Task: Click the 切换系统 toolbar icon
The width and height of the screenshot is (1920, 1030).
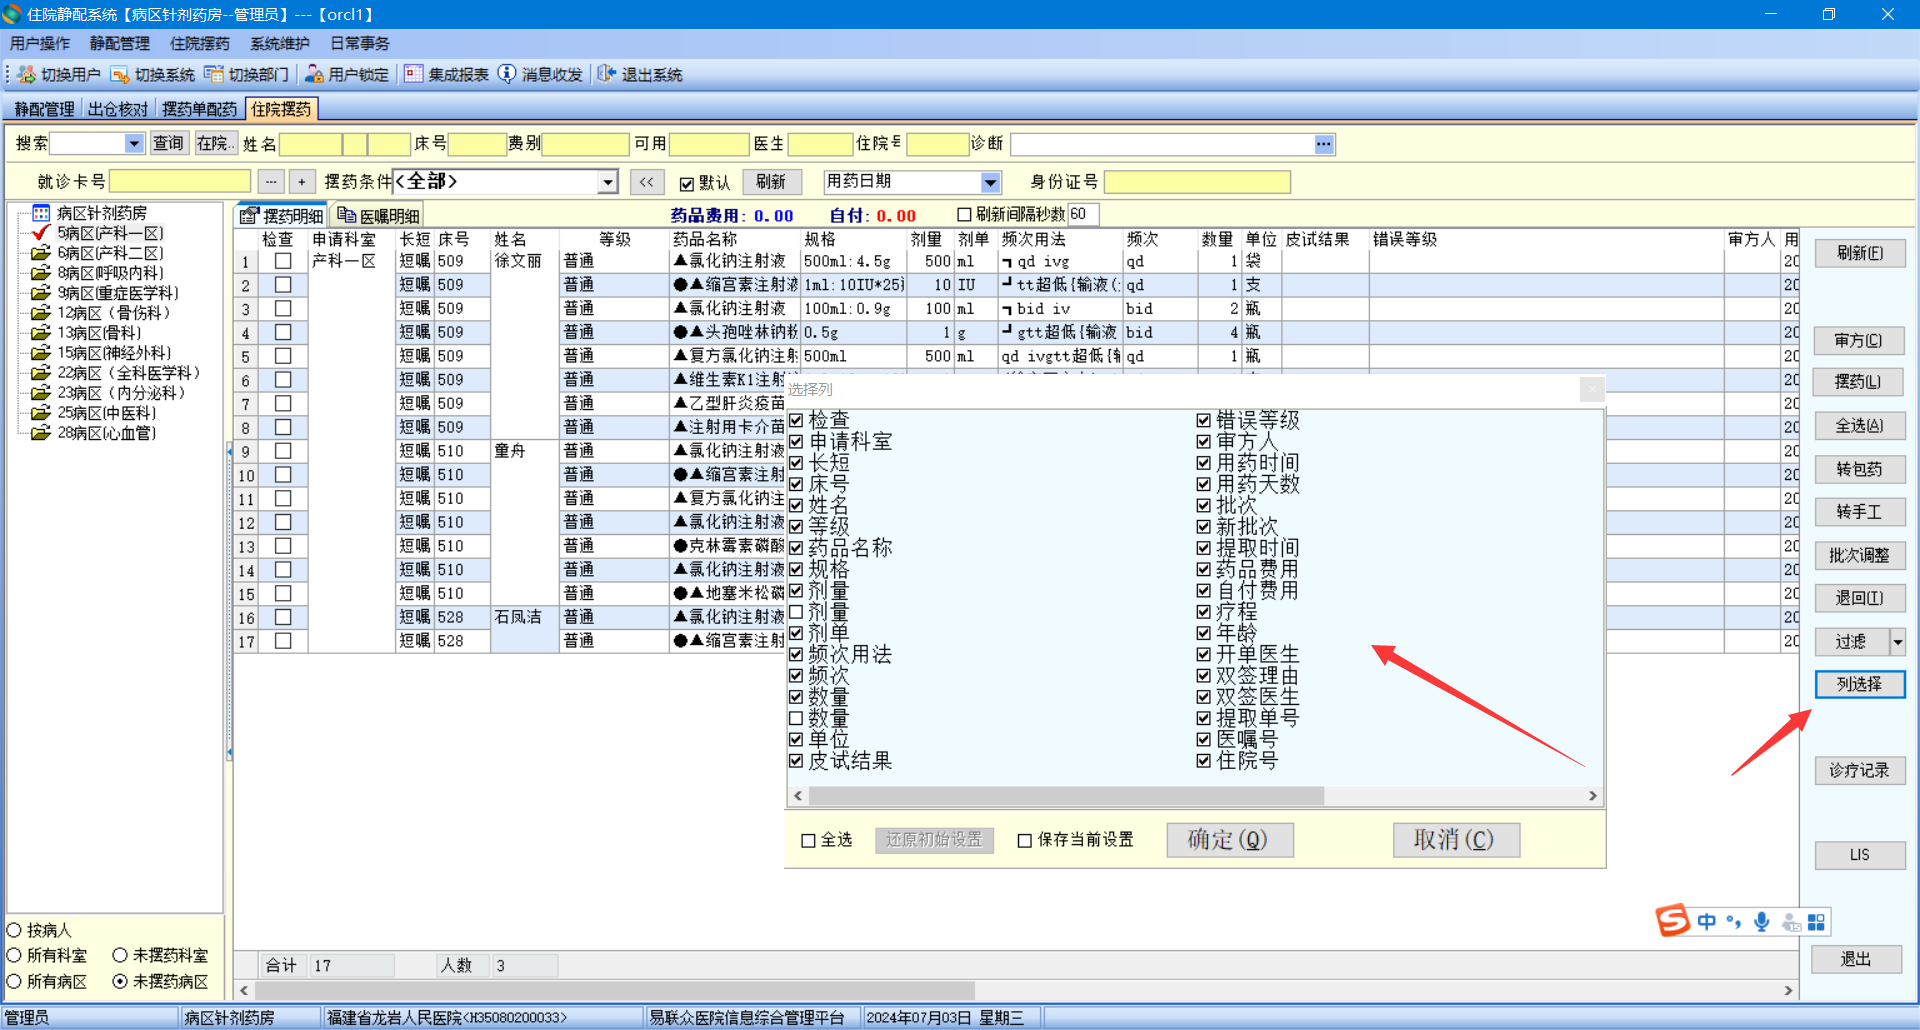Action: tap(120, 75)
